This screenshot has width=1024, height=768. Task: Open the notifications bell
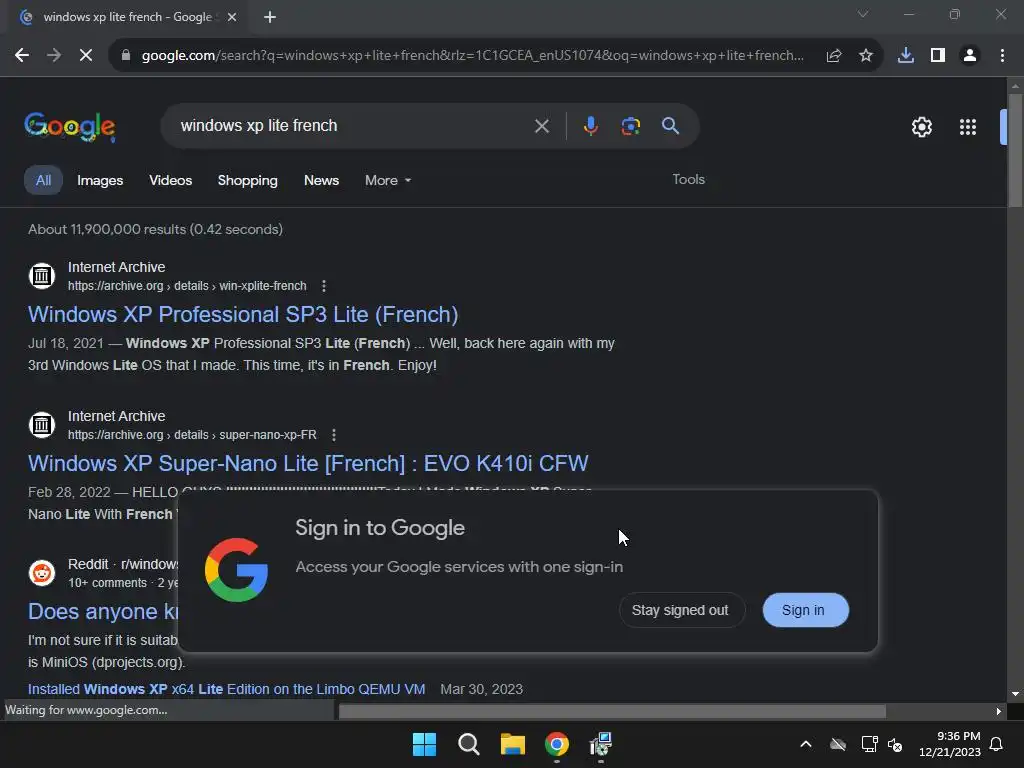click(x=996, y=744)
